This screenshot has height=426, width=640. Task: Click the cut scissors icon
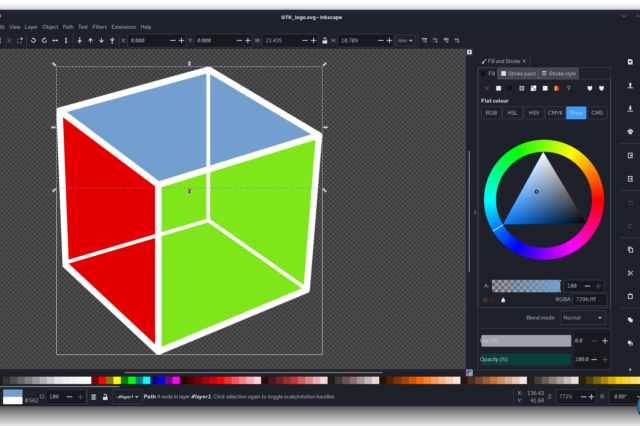[x=630, y=273]
